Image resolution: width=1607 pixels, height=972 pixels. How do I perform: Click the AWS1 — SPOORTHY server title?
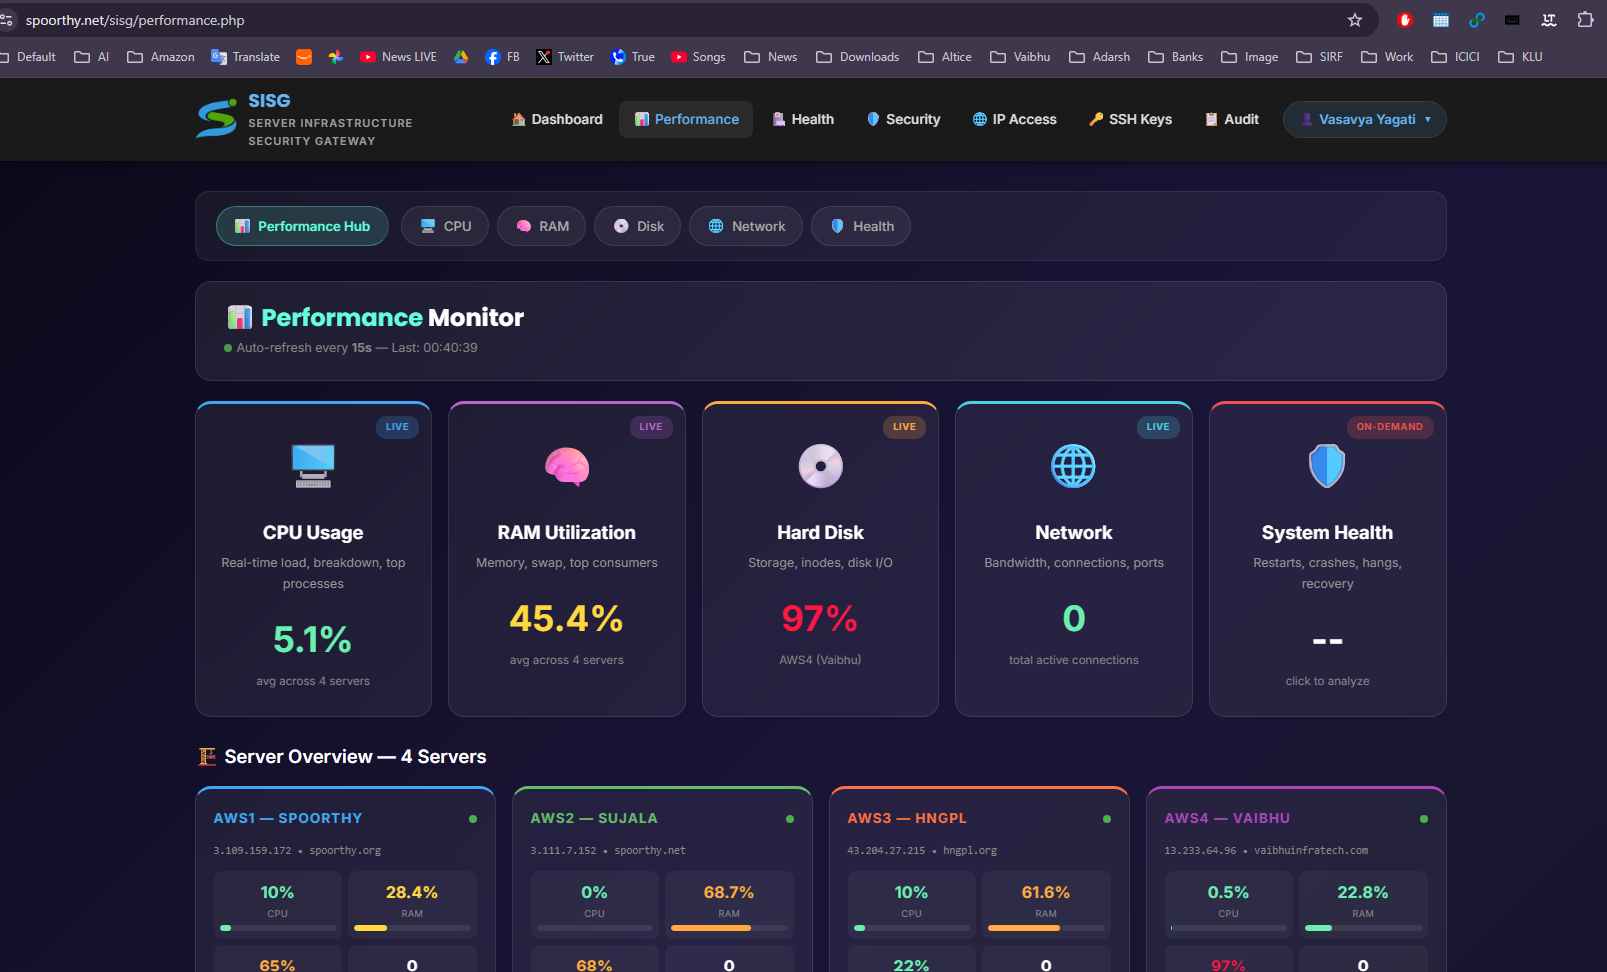coord(288,818)
